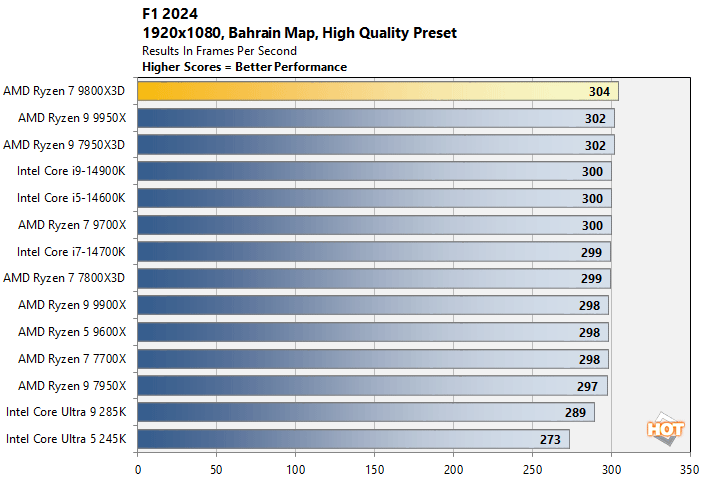Select the 'AMD Ryzen 9 9900X' label

pyautogui.click(x=72, y=305)
